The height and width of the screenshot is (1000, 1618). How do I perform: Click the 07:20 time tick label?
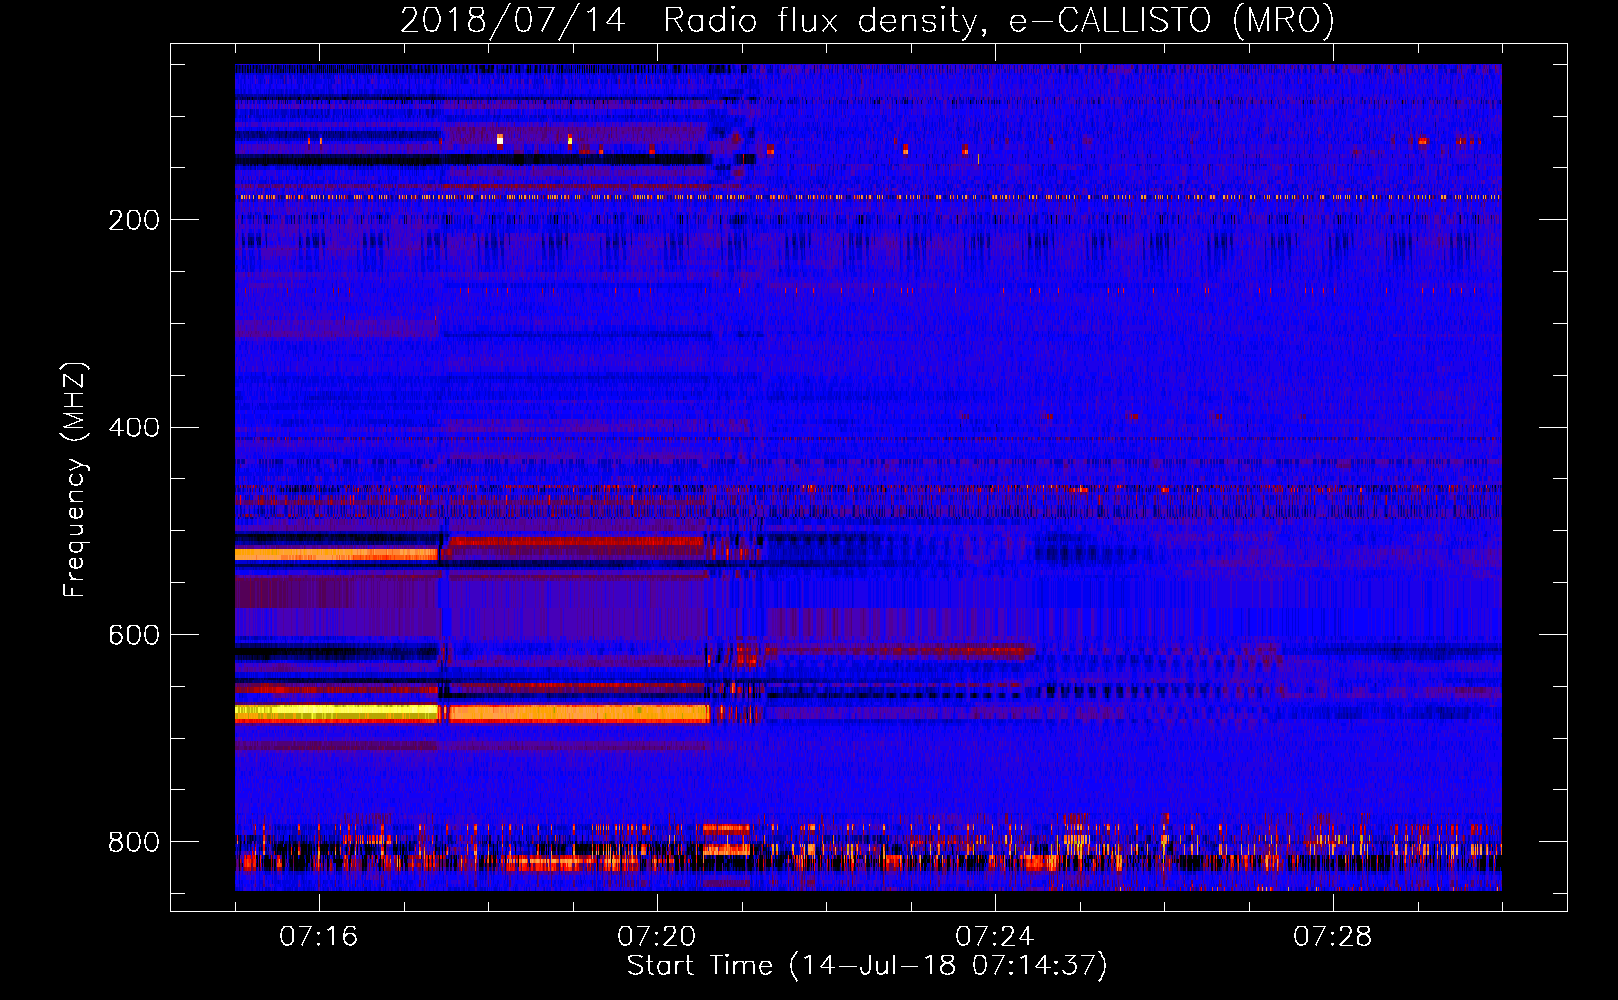(x=656, y=937)
